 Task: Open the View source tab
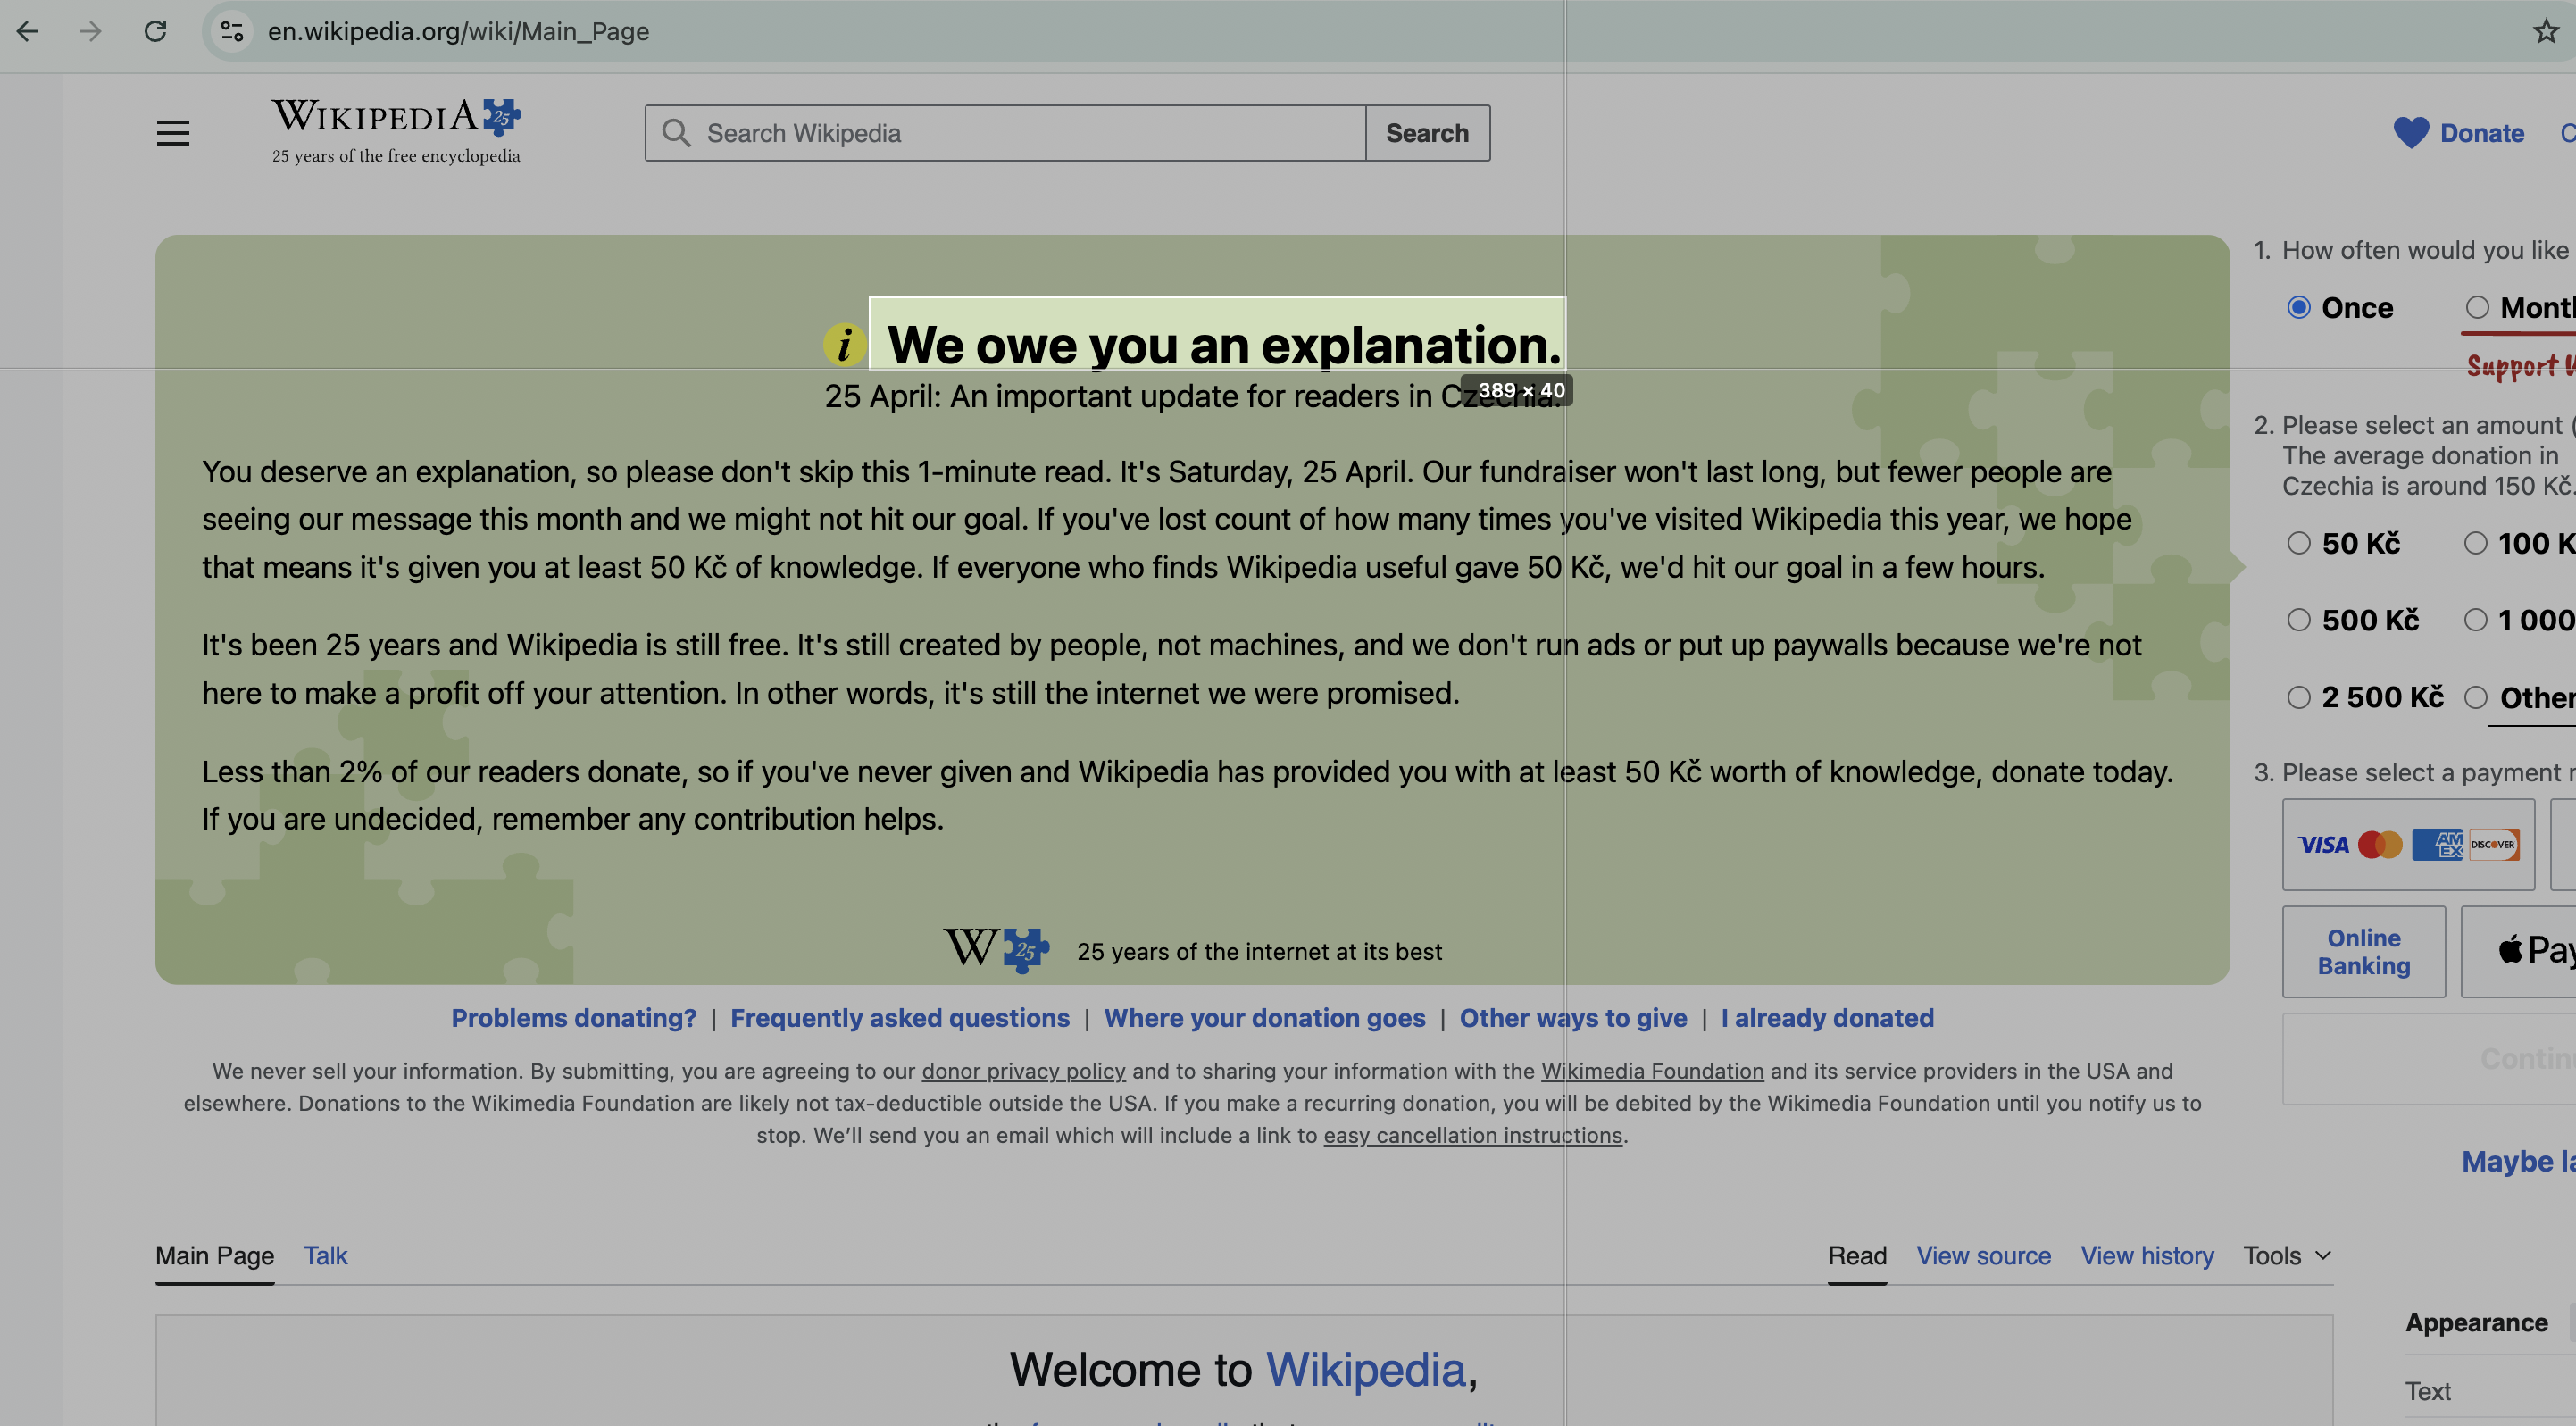tap(1983, 1255)
